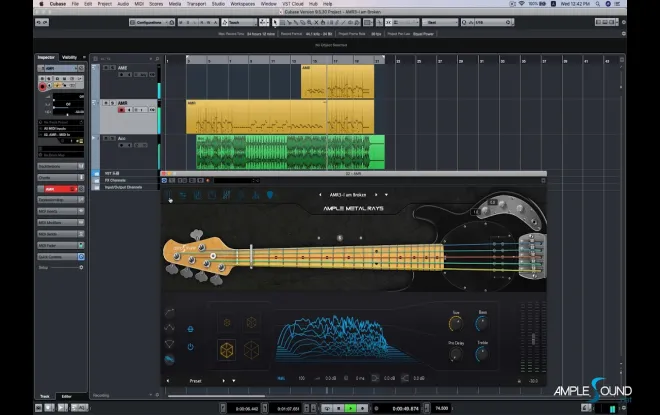Open the Tab player panel icon
This screenshot has height=415, width=660.
pyautogui.click(x=212, y=195)
